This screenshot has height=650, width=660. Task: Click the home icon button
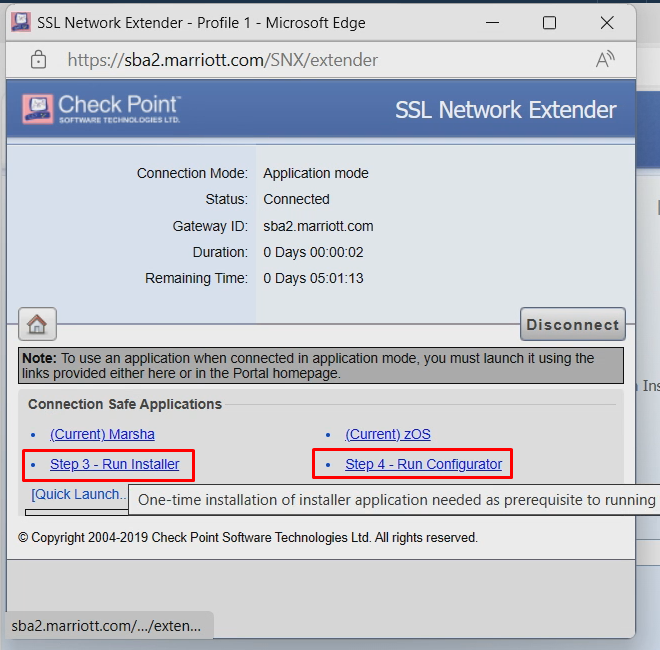tap(37, 324)
